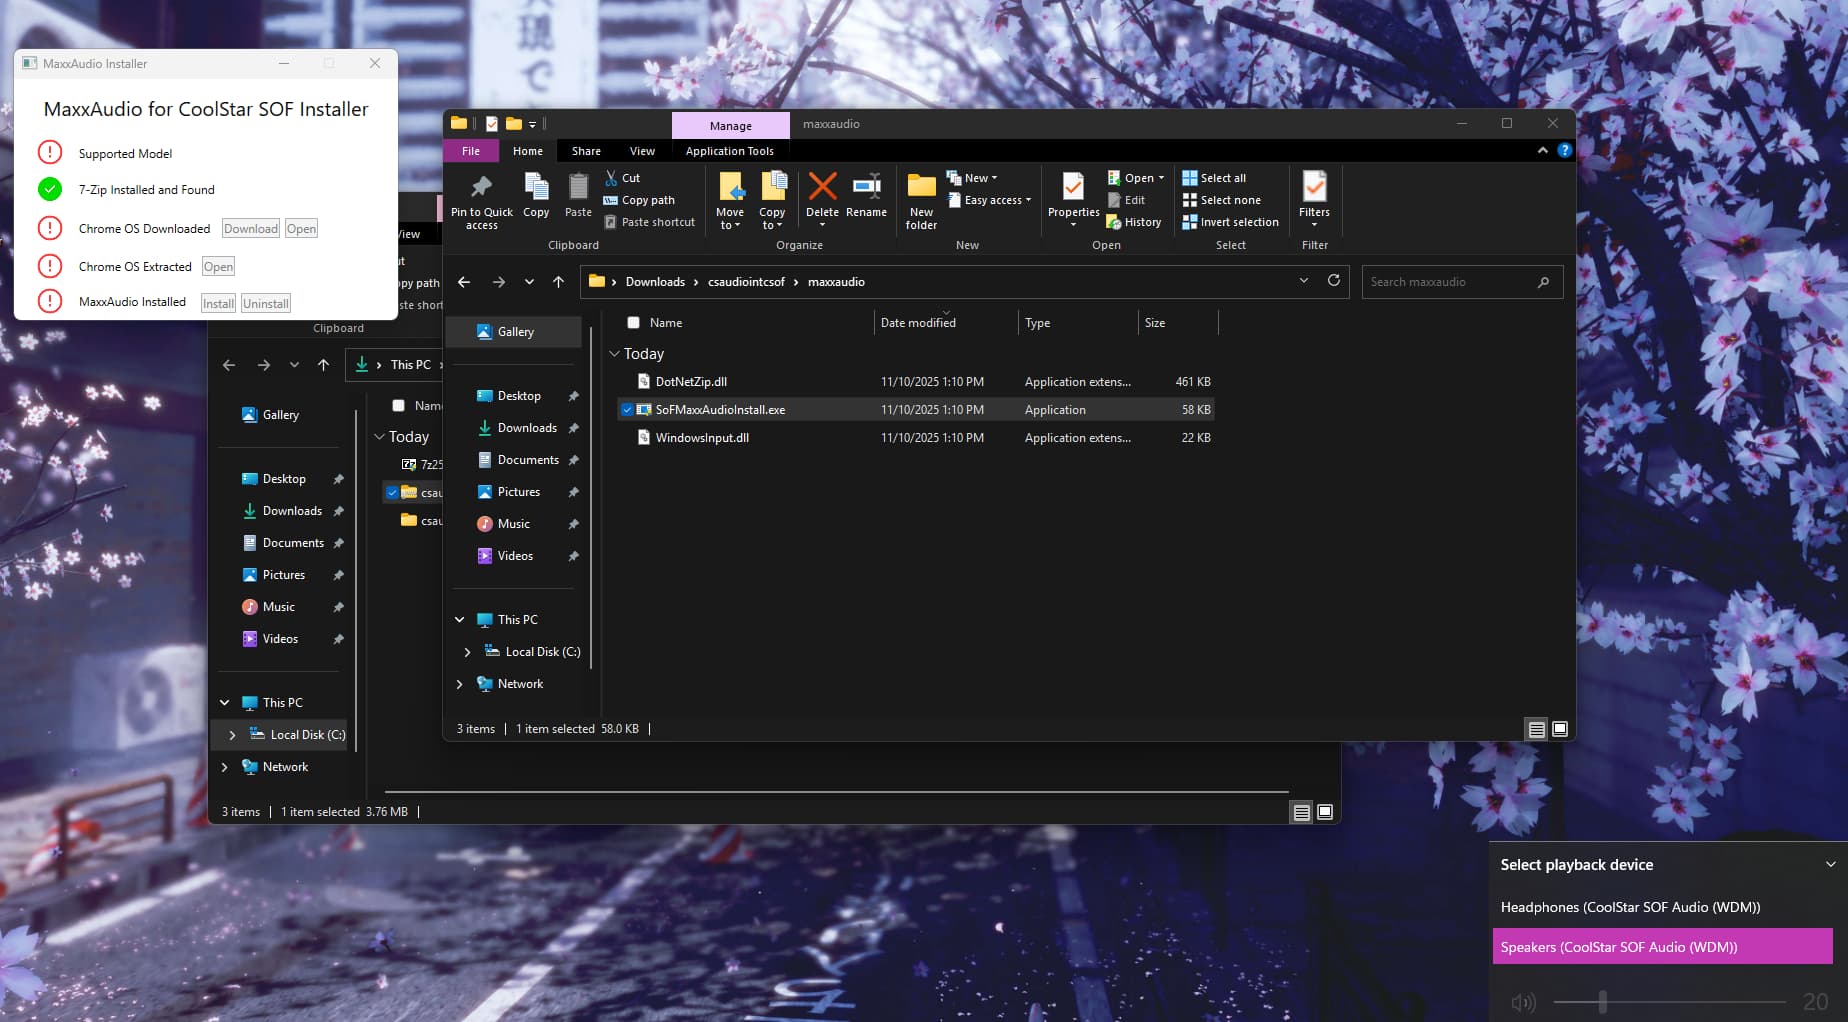Mute the speaker volume icon

(x=1523, y=1002)
